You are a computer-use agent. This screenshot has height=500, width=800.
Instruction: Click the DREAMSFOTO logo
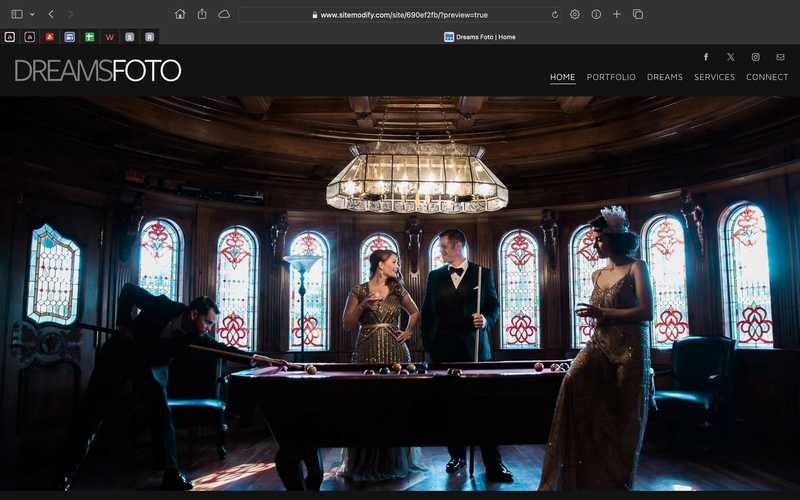(98, 70)
